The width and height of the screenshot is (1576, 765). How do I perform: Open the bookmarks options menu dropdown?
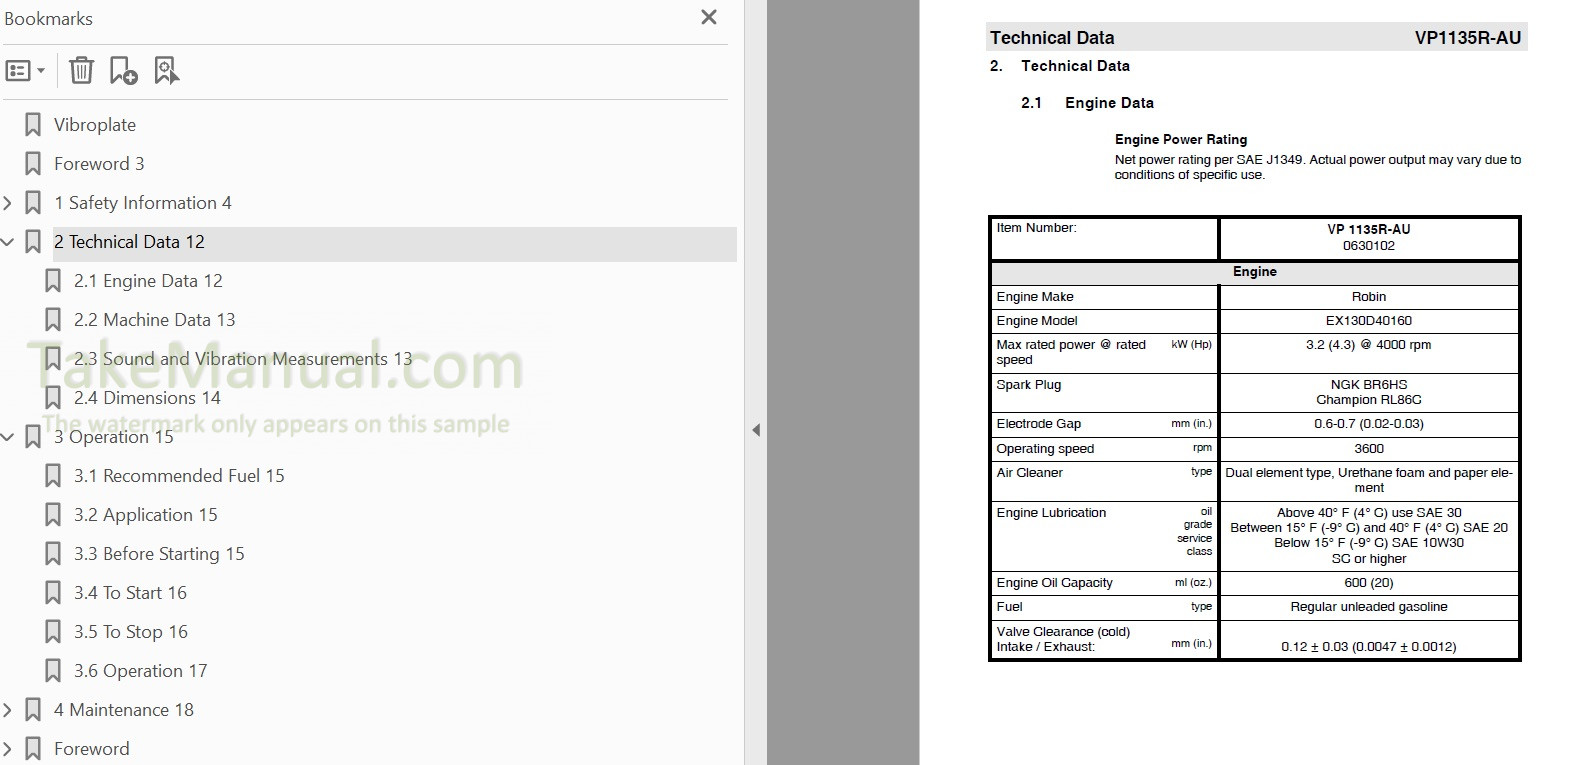[25, 71]
